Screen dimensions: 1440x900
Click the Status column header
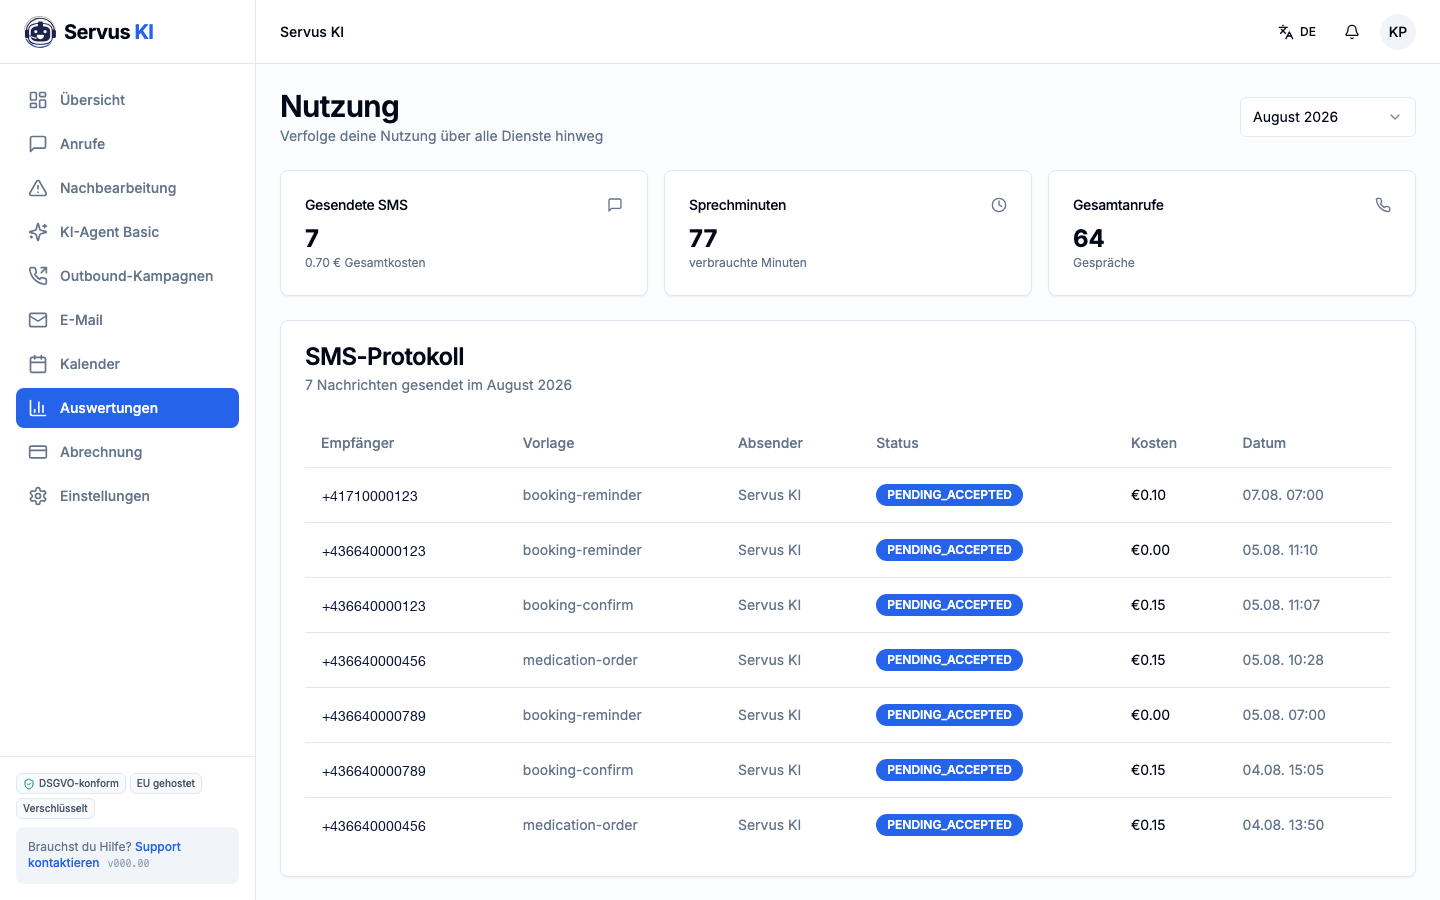(x=897, y=443)
